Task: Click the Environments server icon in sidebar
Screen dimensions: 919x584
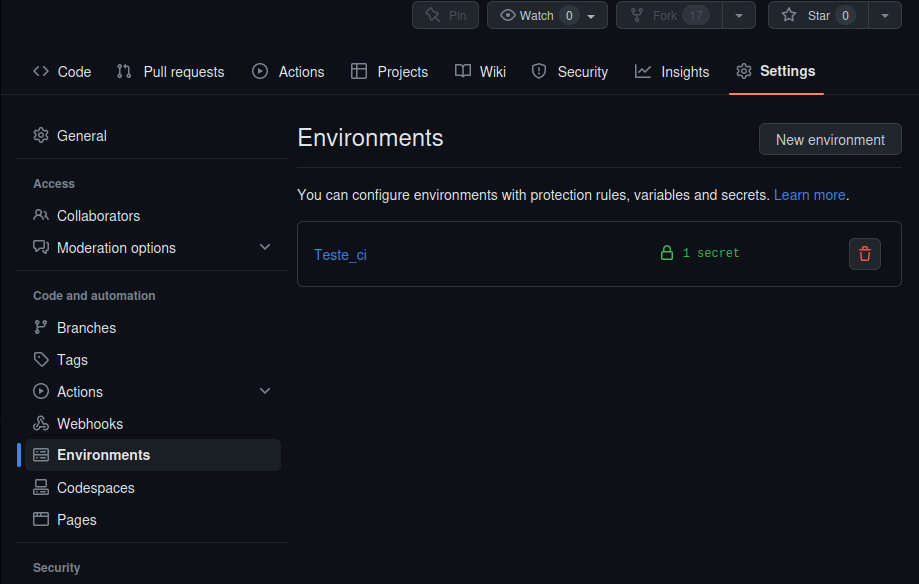Action: [x=41, y=455]
